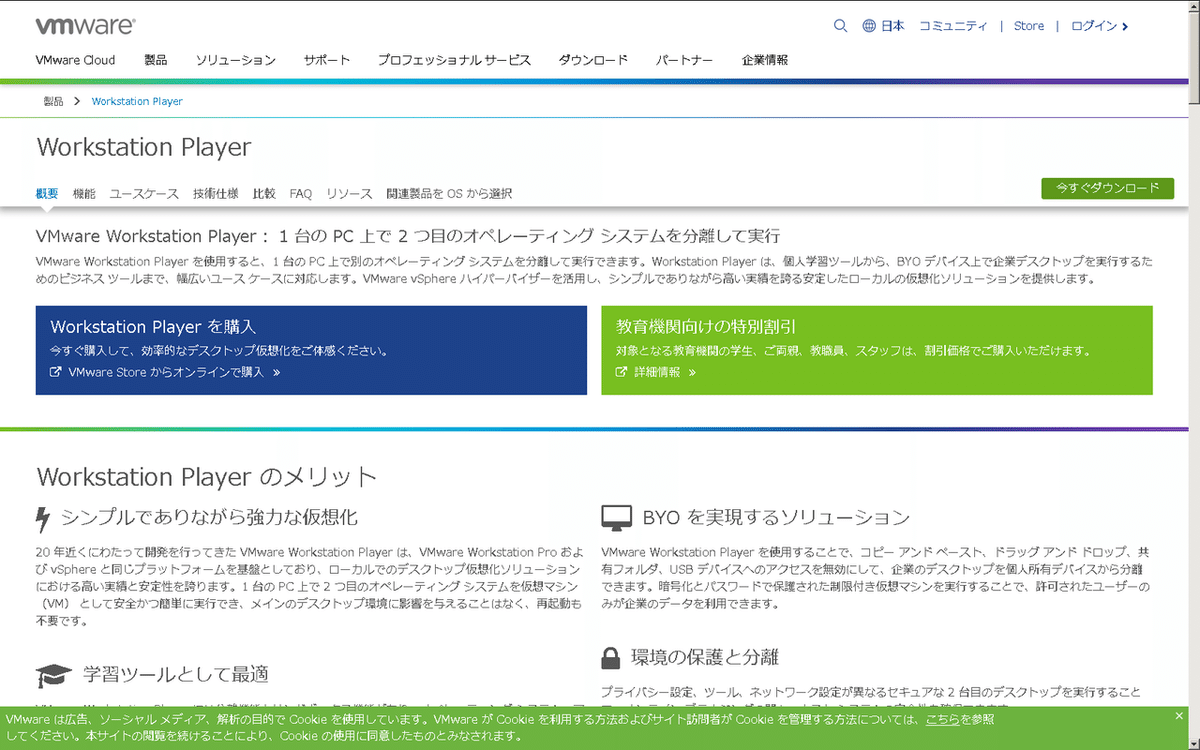Image resolution: width=1200 pixels, height=750 pixels.
Task: Open the サポート menu
Action: click(x=326, y=60)
